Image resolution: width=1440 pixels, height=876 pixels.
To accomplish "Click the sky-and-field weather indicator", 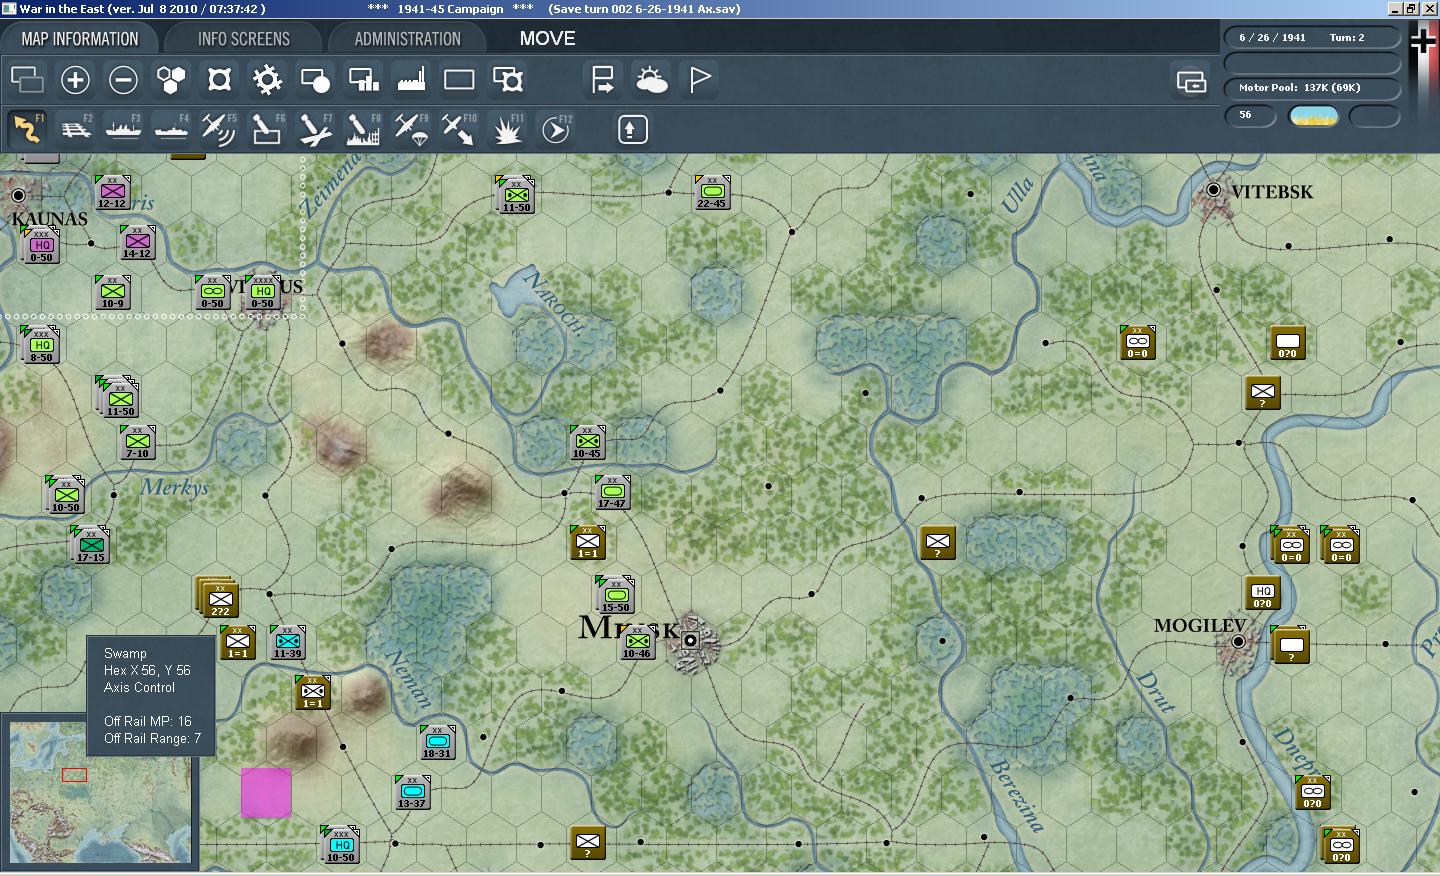I will [1314, 116].
